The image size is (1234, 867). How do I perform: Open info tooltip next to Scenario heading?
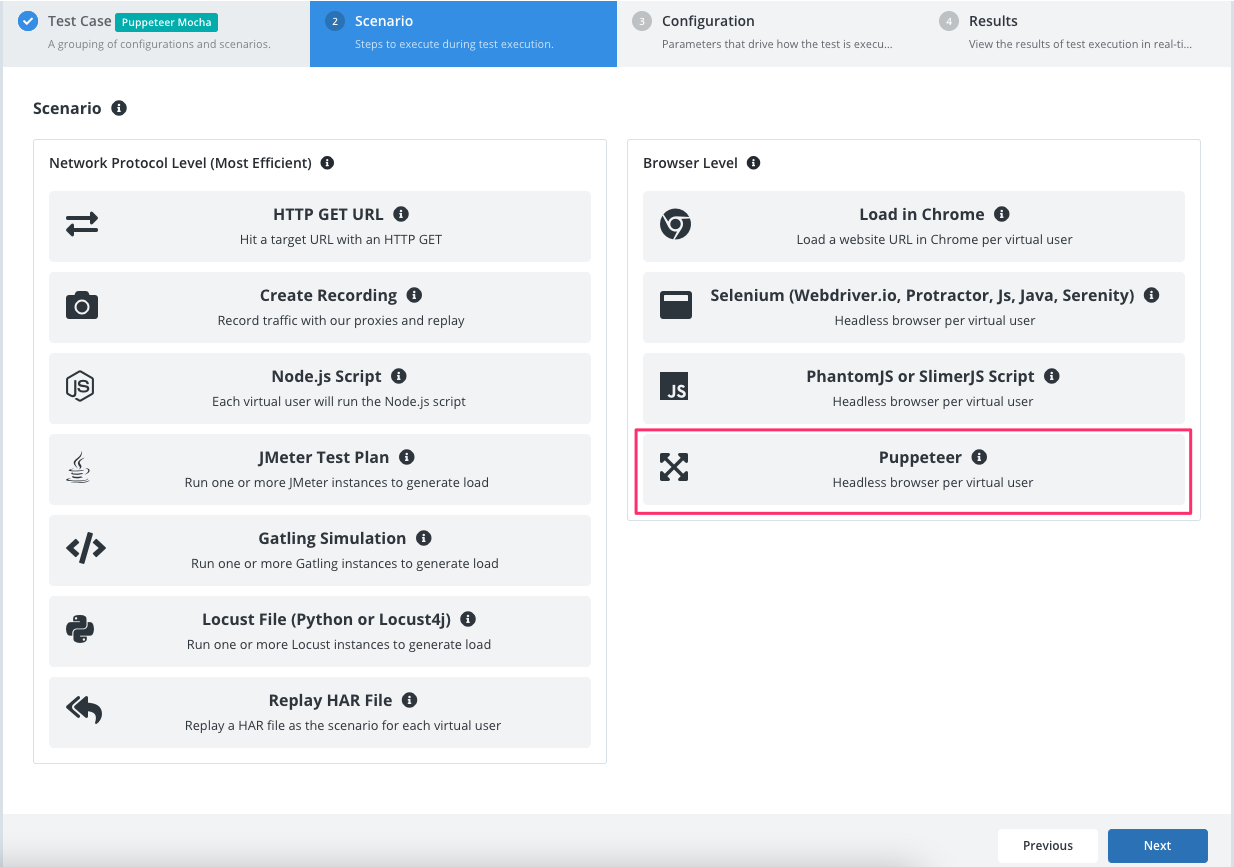119,108
